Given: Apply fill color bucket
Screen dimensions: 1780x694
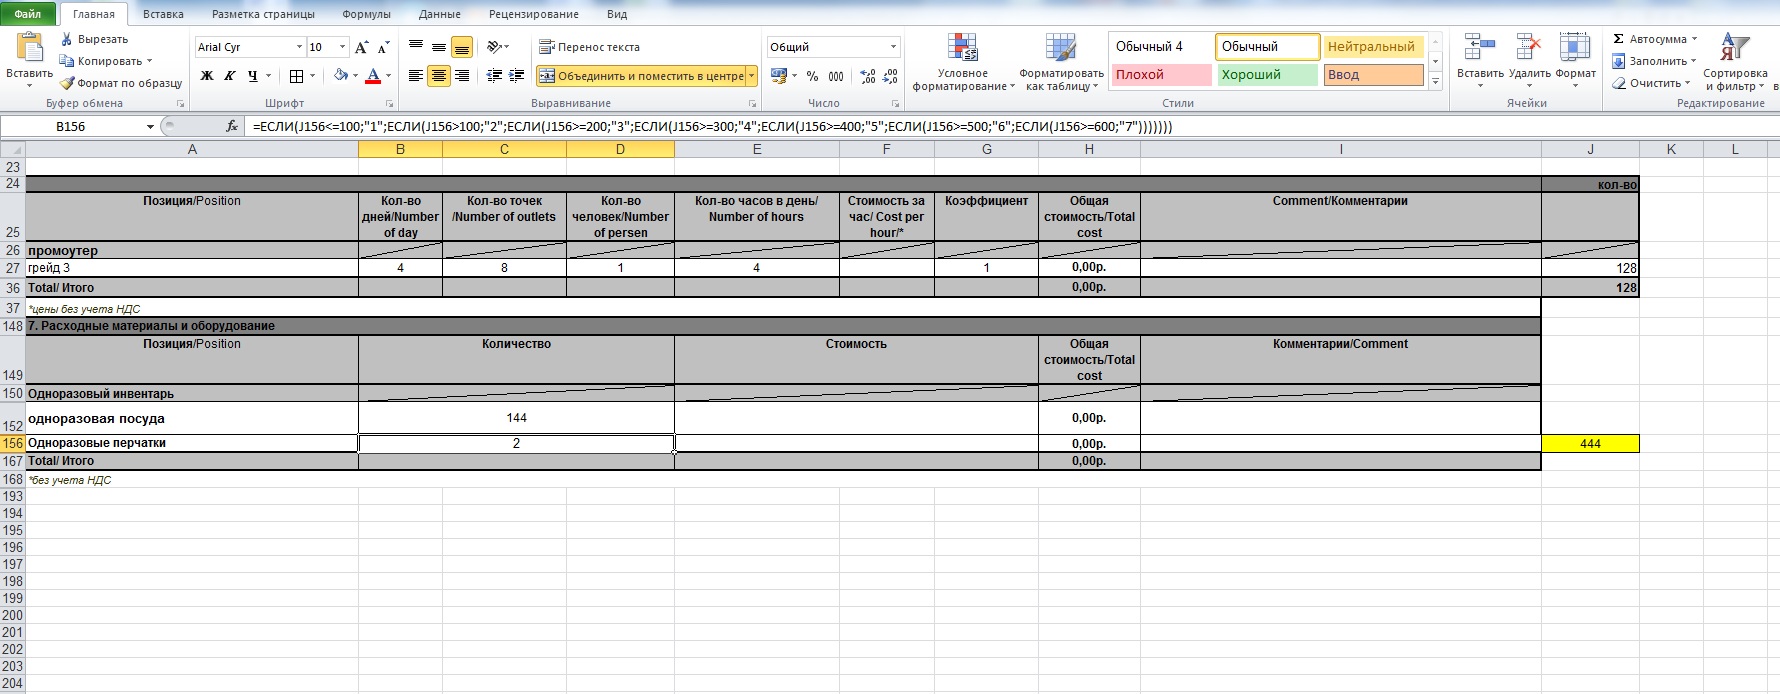Looking at the screenshot, I should pyautogui.click(x=341, y=76).
